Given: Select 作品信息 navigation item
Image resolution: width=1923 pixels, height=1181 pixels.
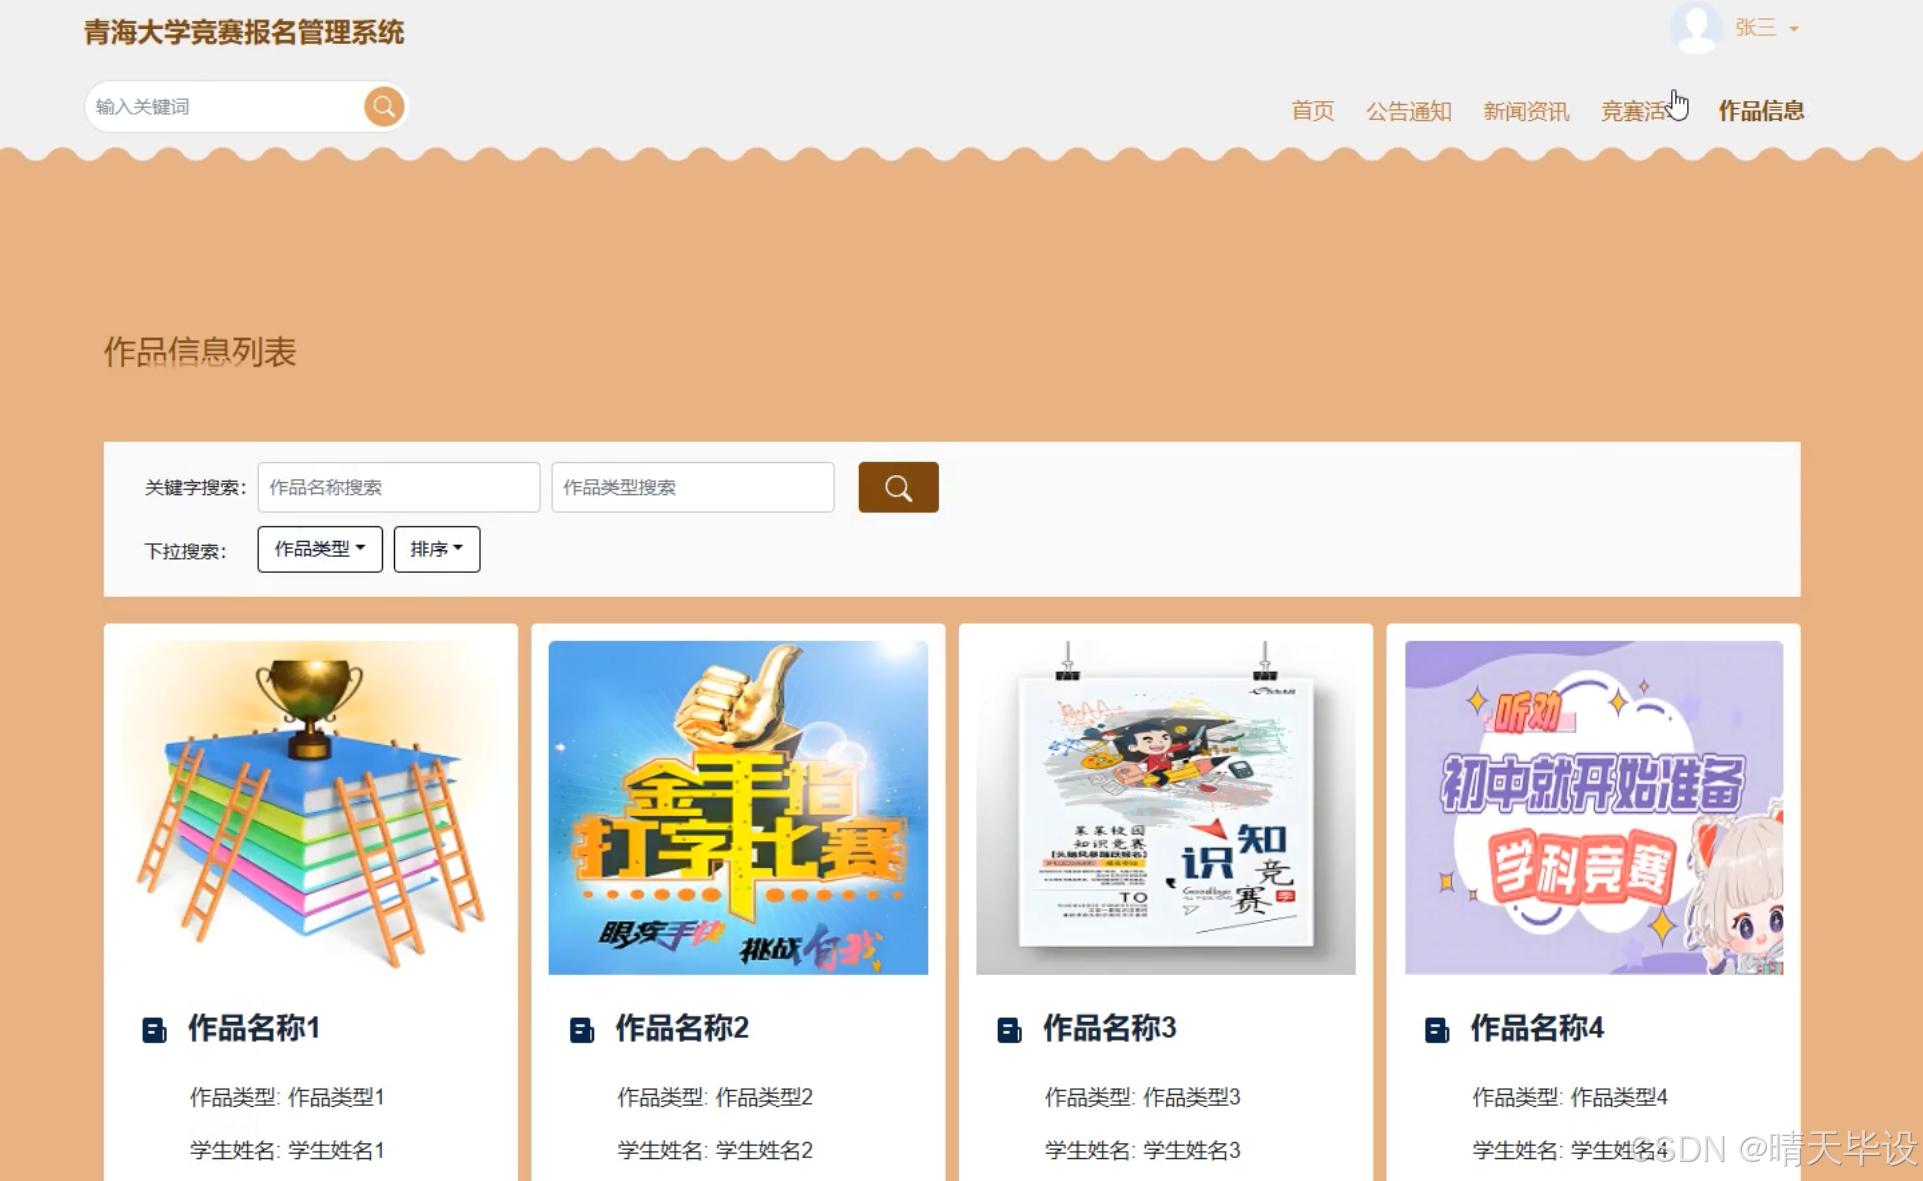Looking at the screenshot, I should coord(1761,111).
